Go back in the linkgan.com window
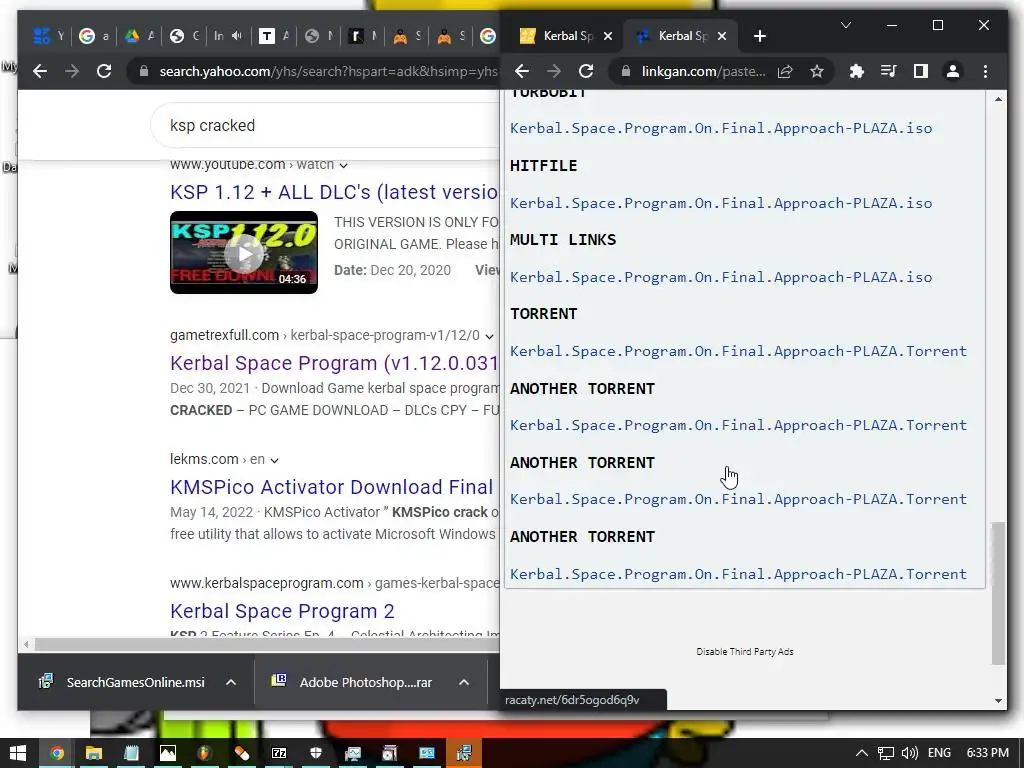This screenshot has height=768, width=1024. pos(522,71)
